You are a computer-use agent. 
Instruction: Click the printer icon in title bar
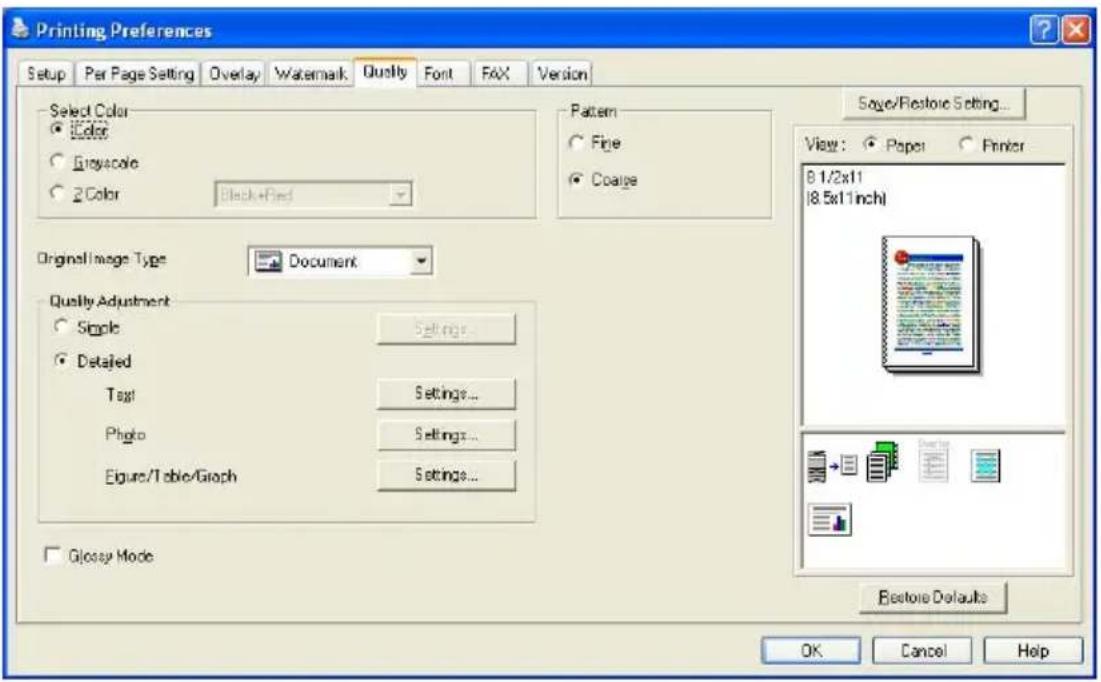pos(20,29)
